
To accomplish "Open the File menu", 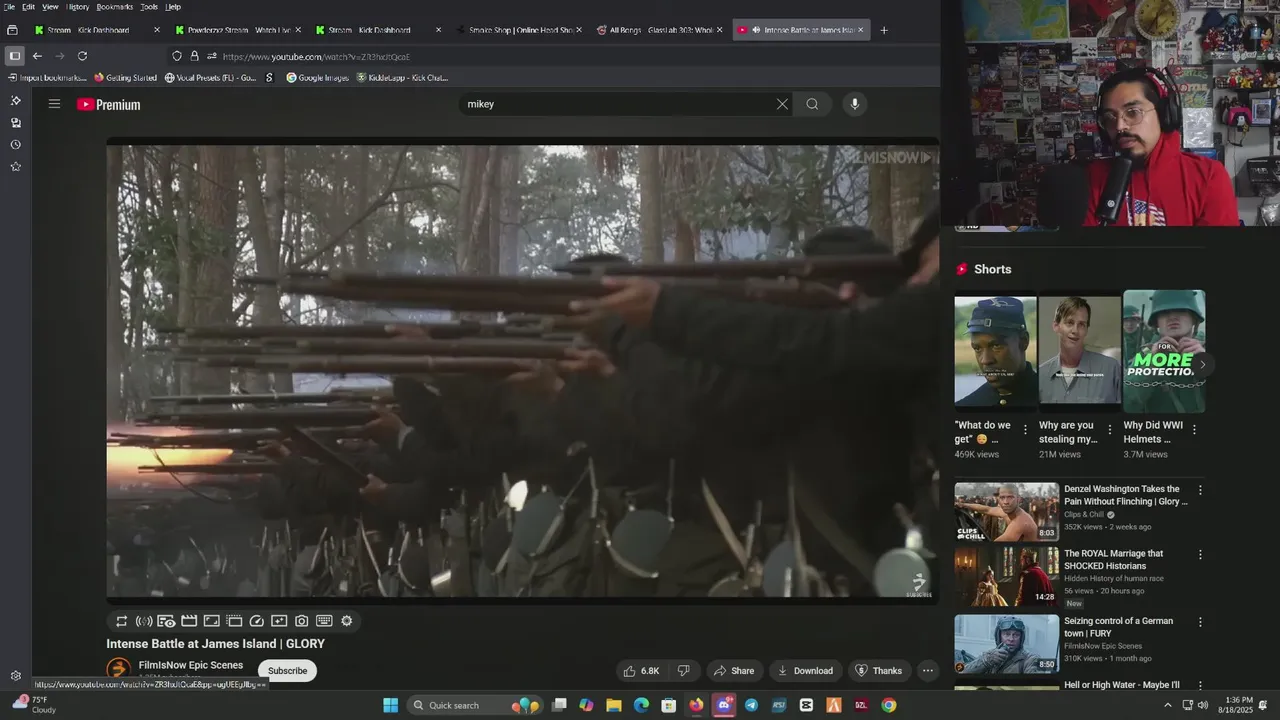I will [x=9, y=7].
